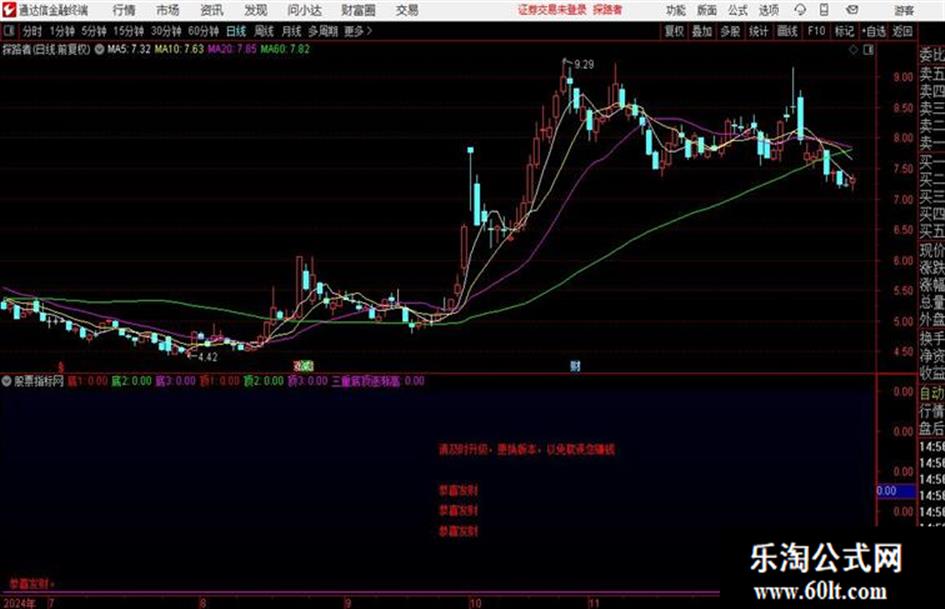Click the MA20: 7.85 indicator value
Screen dimensions: 945x609
pyautogui.click(x=232, y=49)
